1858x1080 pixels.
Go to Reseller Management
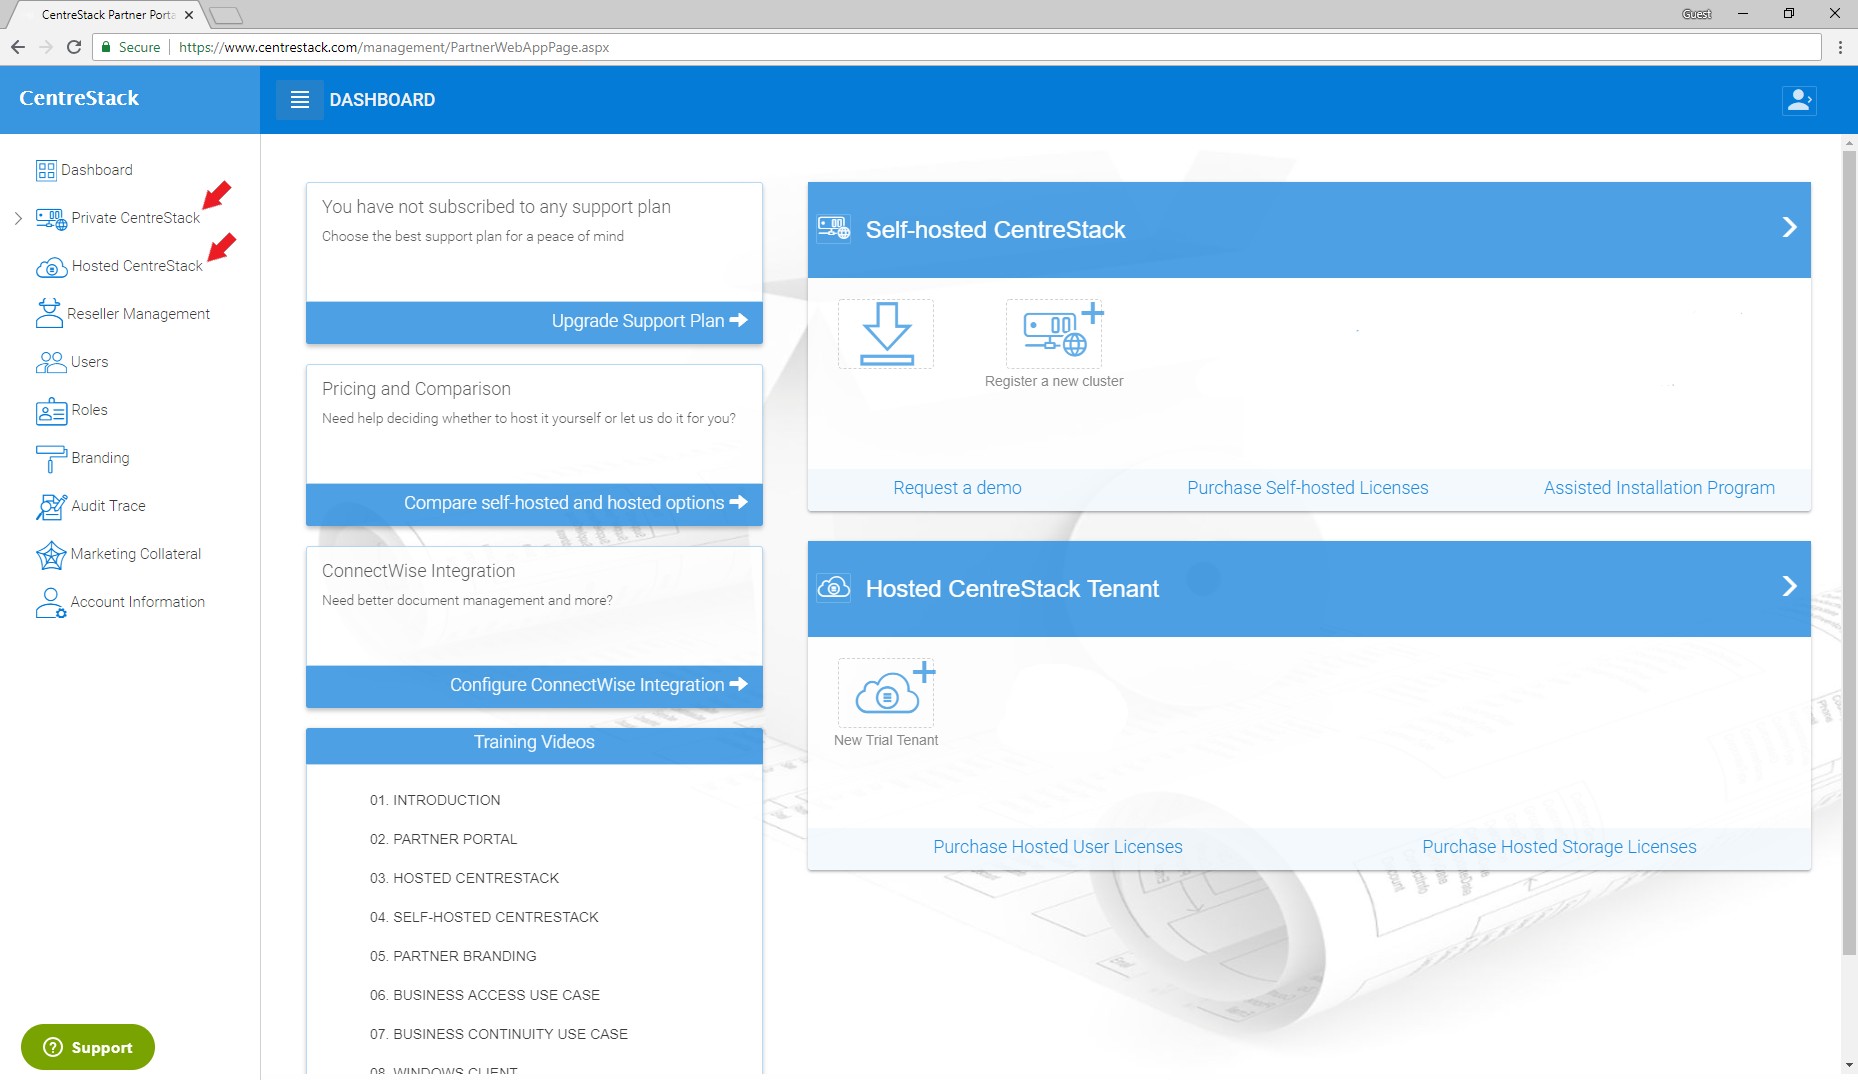click(x=138, y=314)
